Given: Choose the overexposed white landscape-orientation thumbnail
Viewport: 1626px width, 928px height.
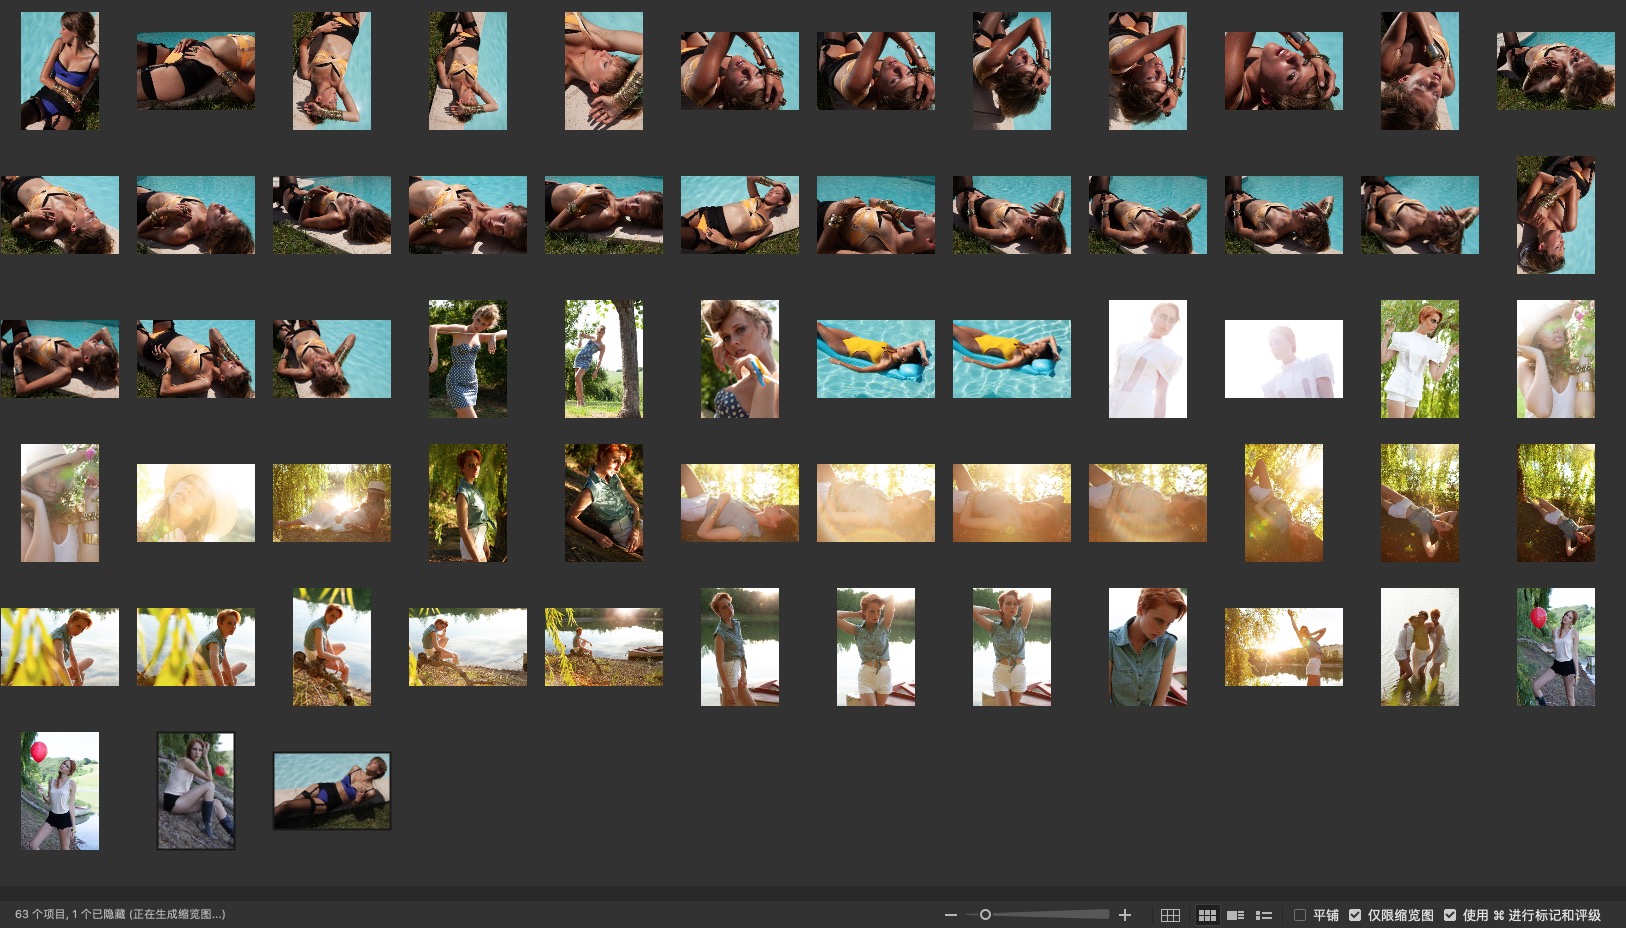Looking at the screenshot, I should [1284, 359].
